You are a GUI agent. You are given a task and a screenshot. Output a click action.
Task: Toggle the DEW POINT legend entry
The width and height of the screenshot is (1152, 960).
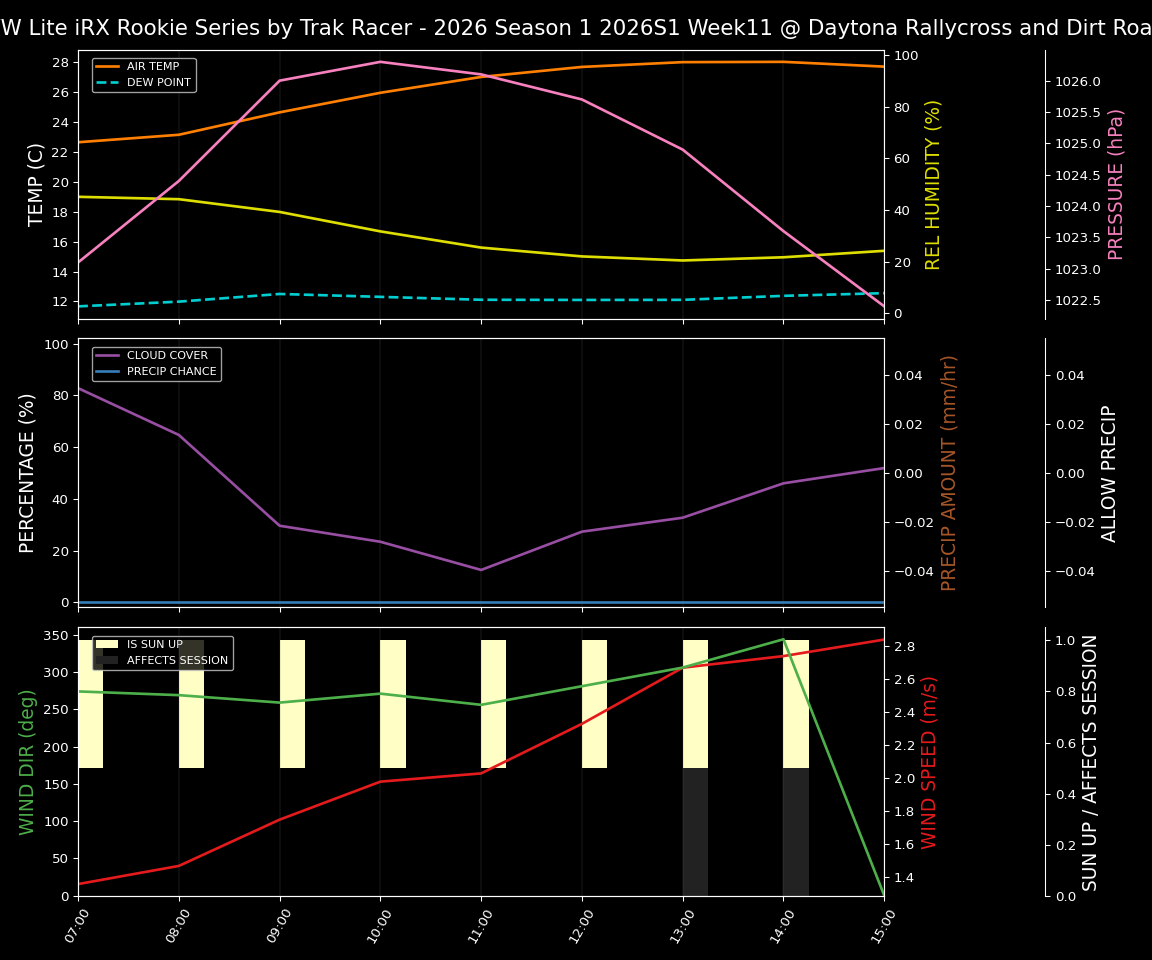pyautogui.click(x=154, y=82)
